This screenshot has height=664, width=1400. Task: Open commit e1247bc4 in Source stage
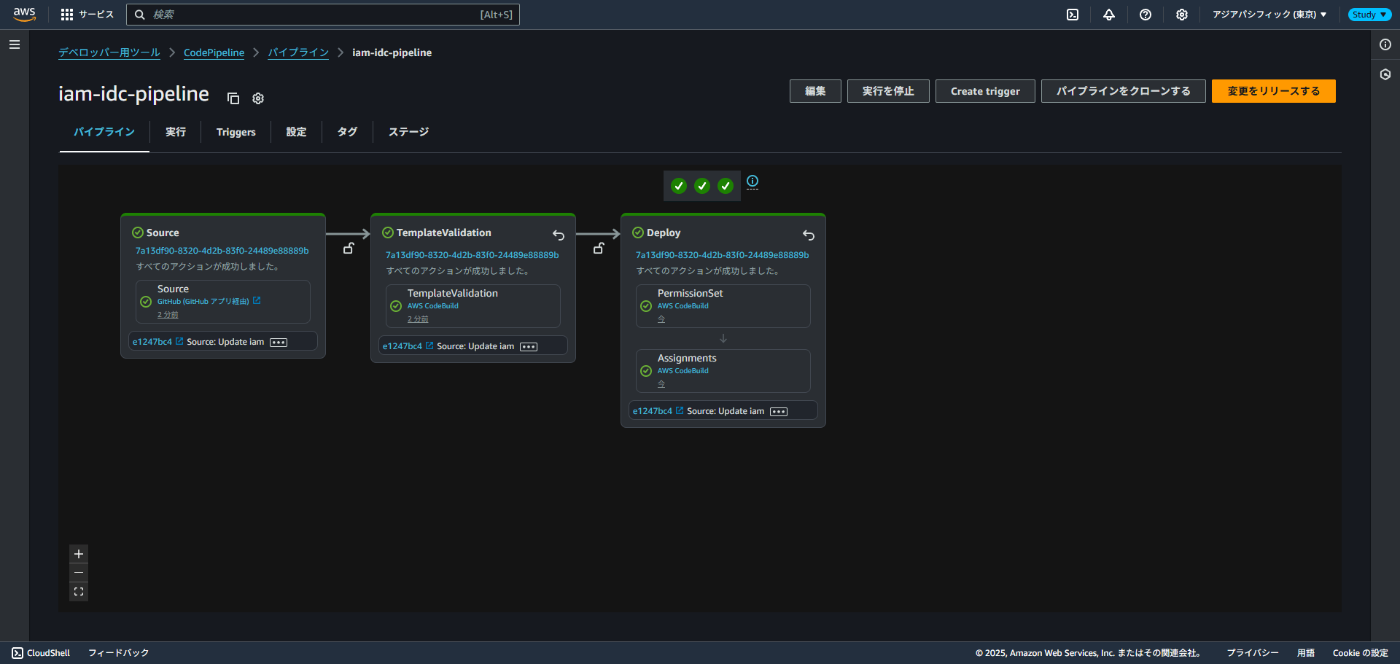[158, 342]
